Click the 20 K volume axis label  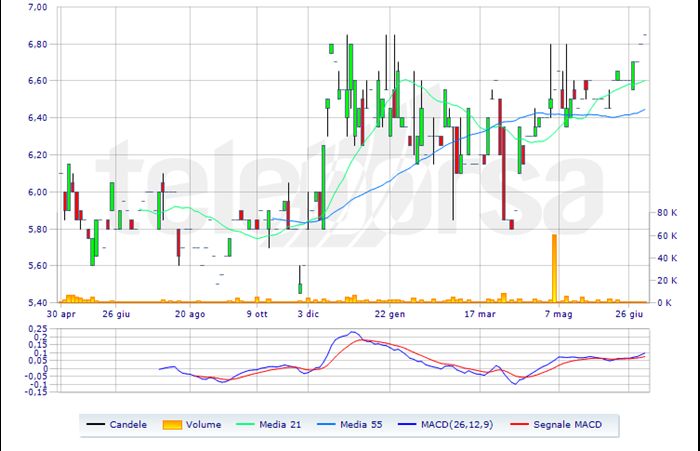tap(667, 280)
